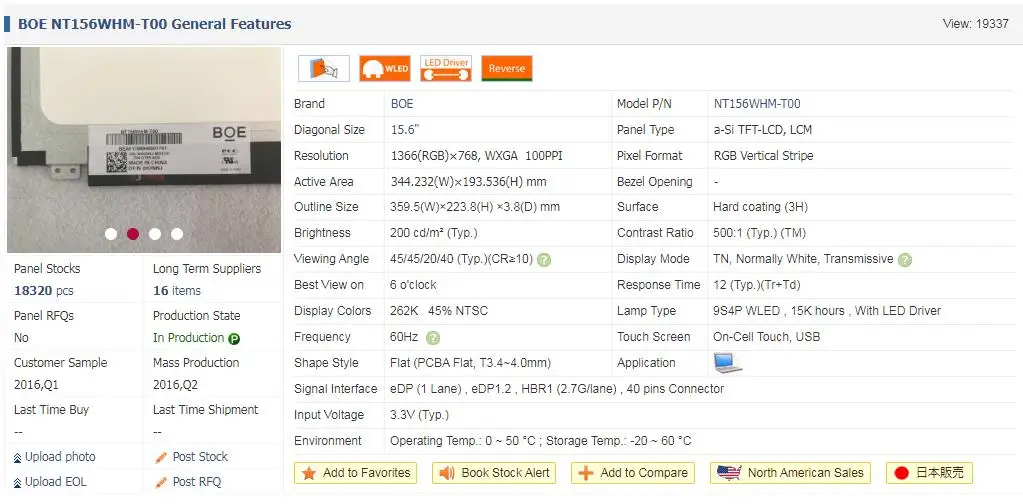The width and height of the screenshot is (1023, 504).
Task: Click the Upload photo arrow icon
Action: (x=18, y=458)
